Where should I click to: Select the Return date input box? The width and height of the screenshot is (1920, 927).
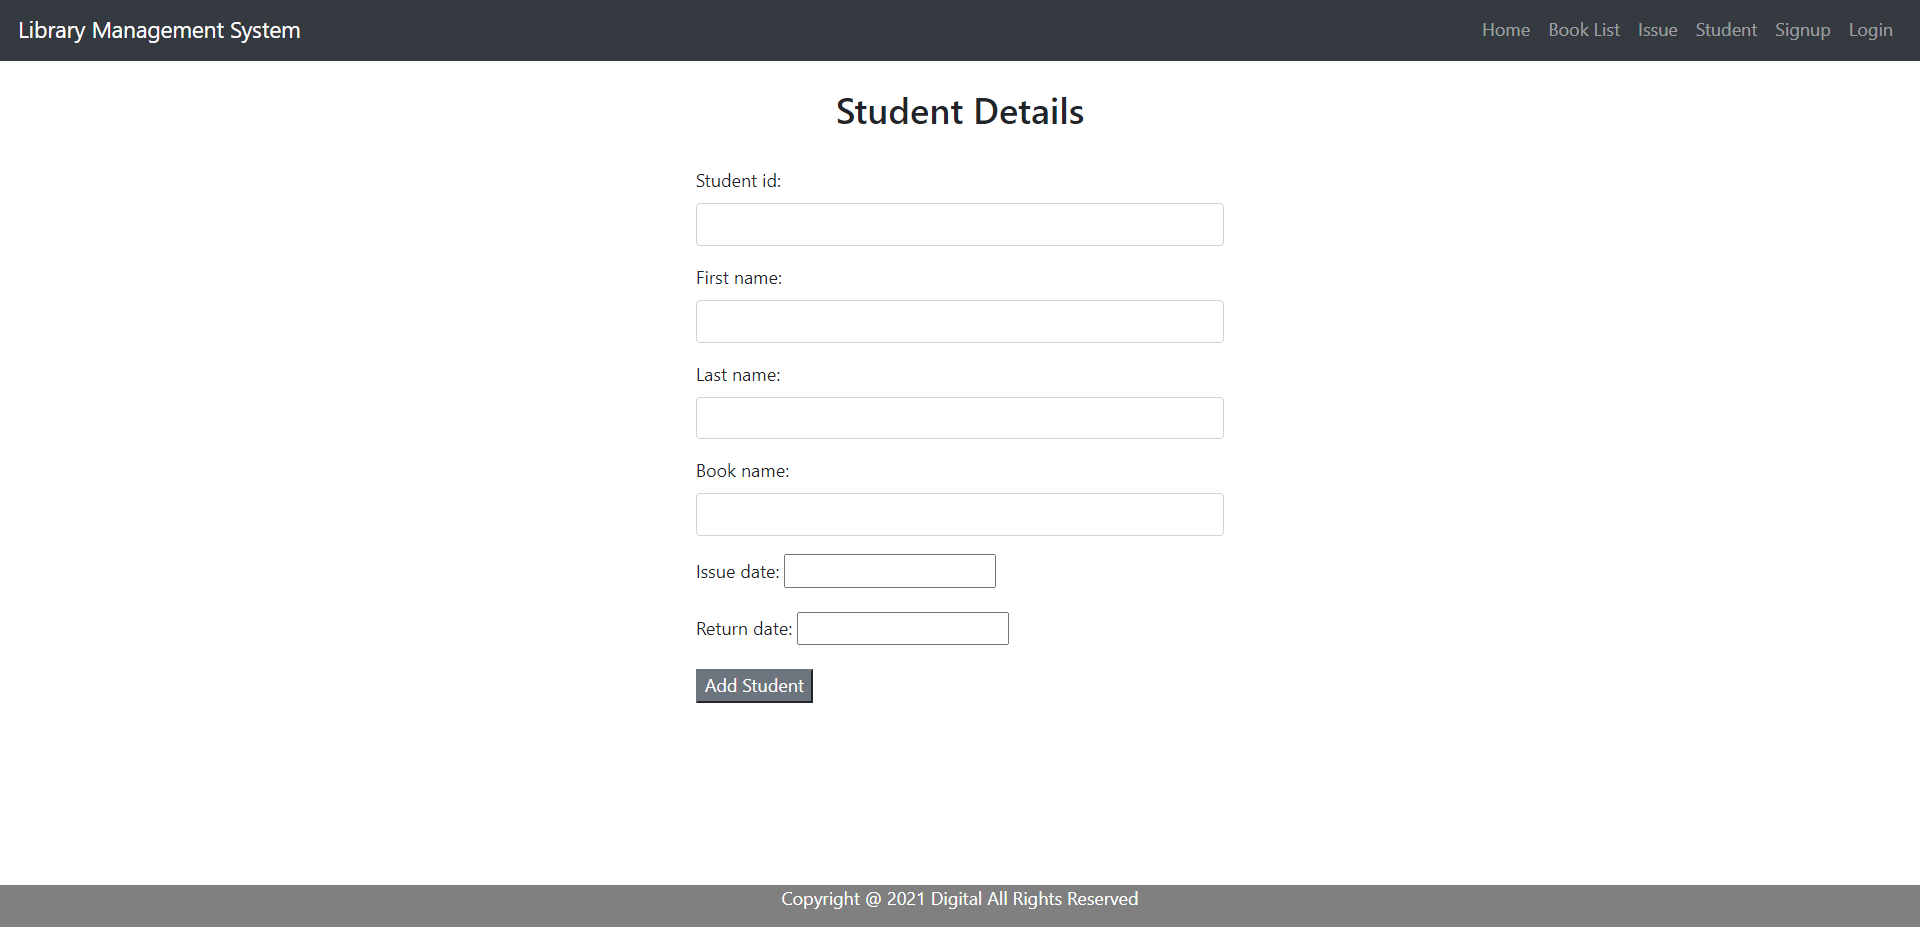tap(901, 628)
